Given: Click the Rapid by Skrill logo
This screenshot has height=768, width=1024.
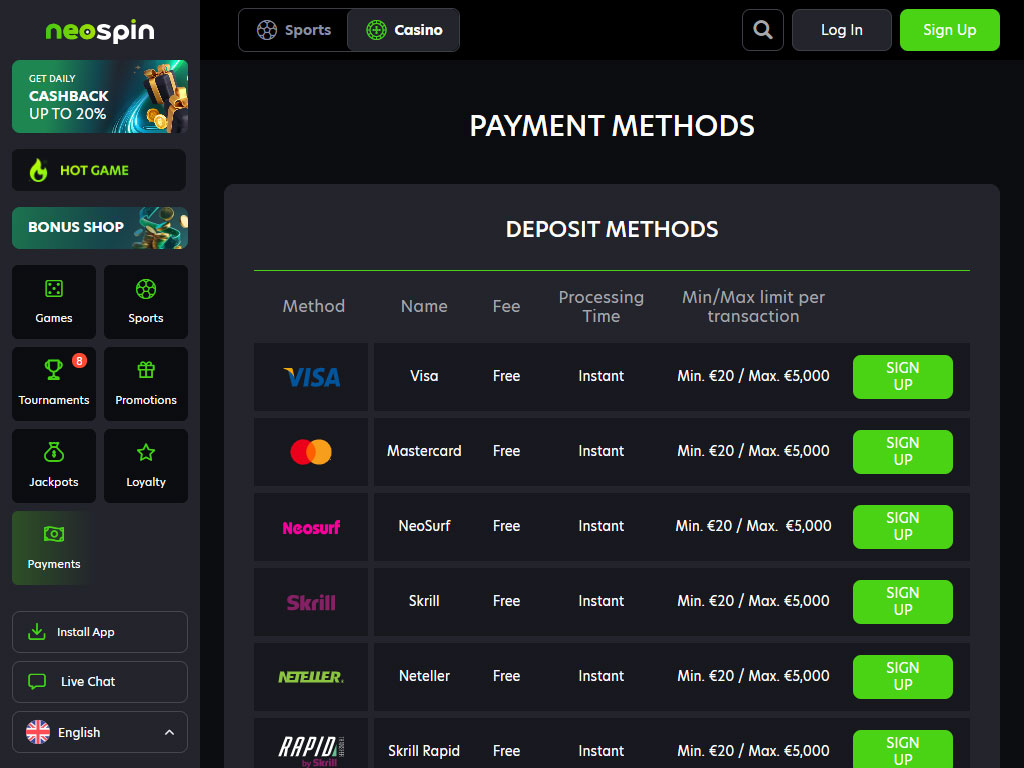Looking at the screenshot, I should 311,751.
